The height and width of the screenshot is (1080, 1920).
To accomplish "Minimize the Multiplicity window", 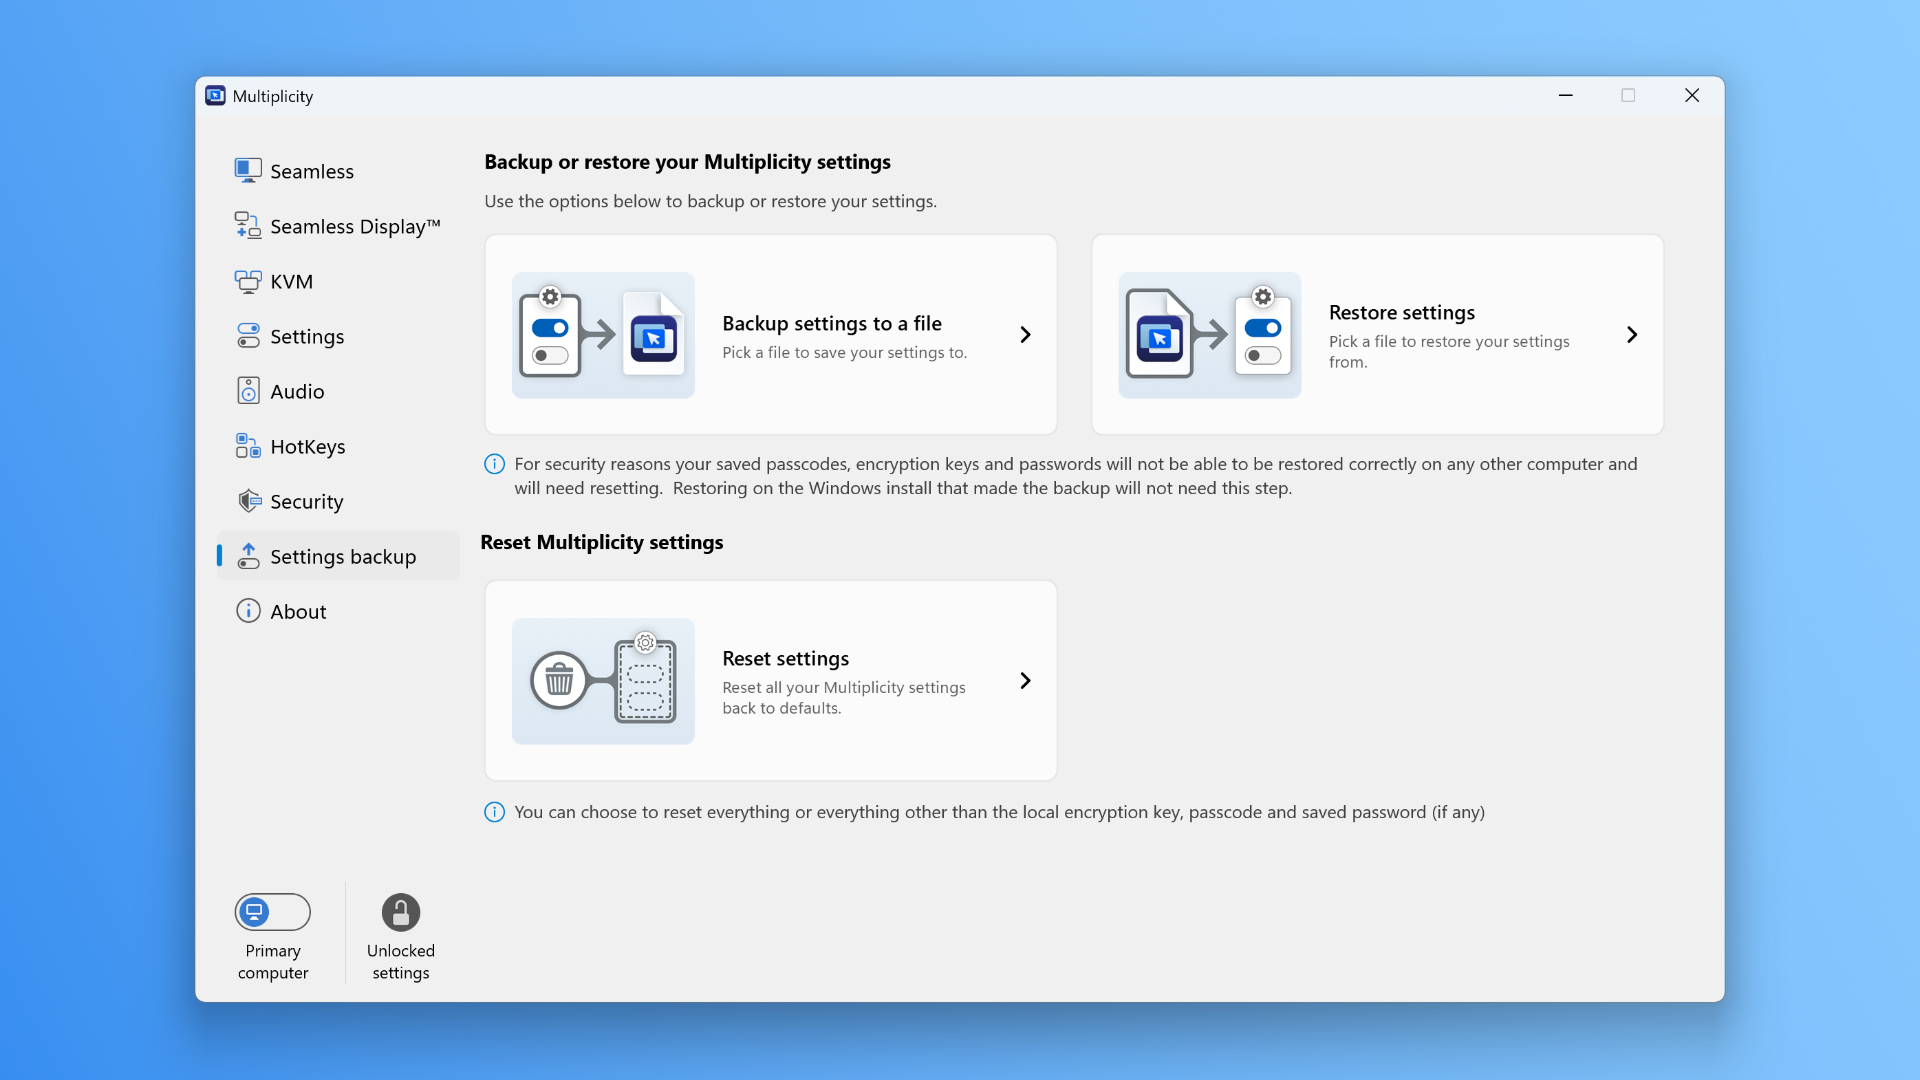I will [1566, 95].
